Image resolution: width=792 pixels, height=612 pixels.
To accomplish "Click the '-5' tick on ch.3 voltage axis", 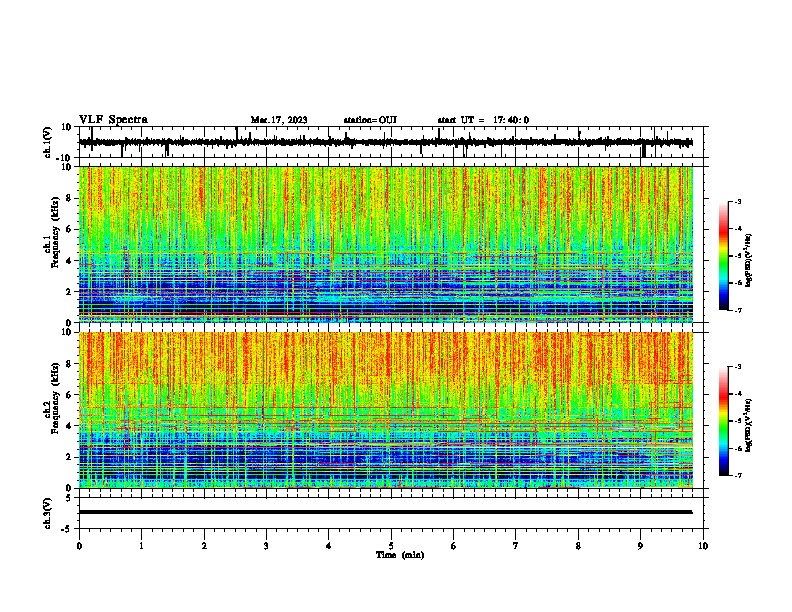I will coord(68,529).
